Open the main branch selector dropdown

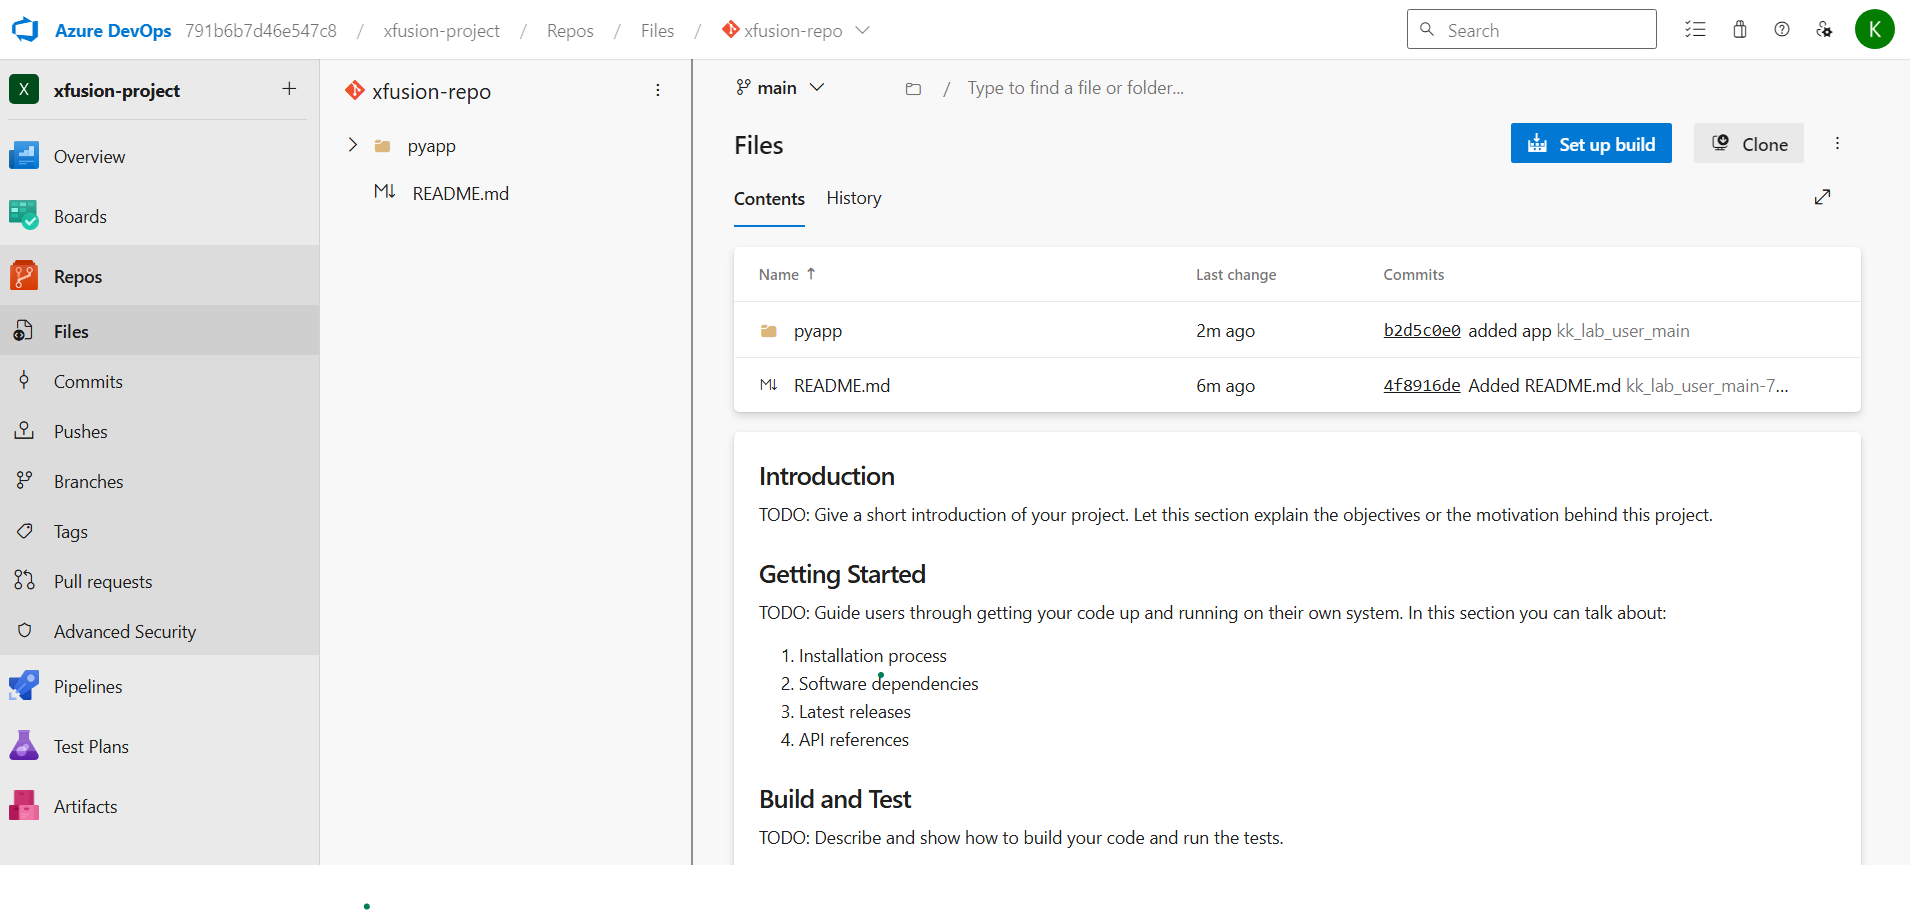click(781, 88)
